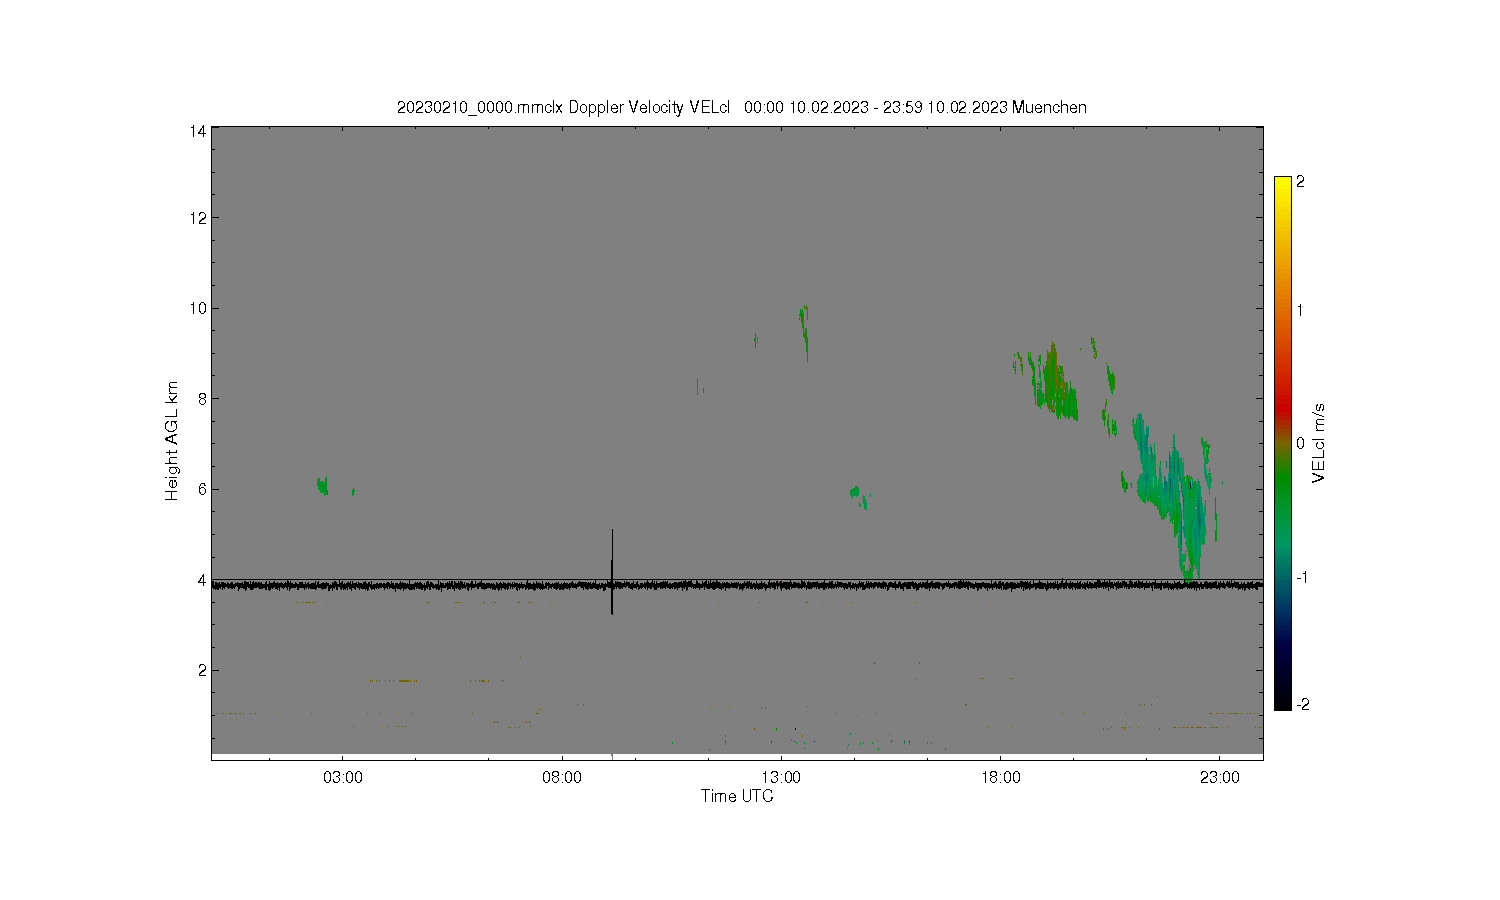
Task: Click the height tick label 10
Action: click(198, 308)
